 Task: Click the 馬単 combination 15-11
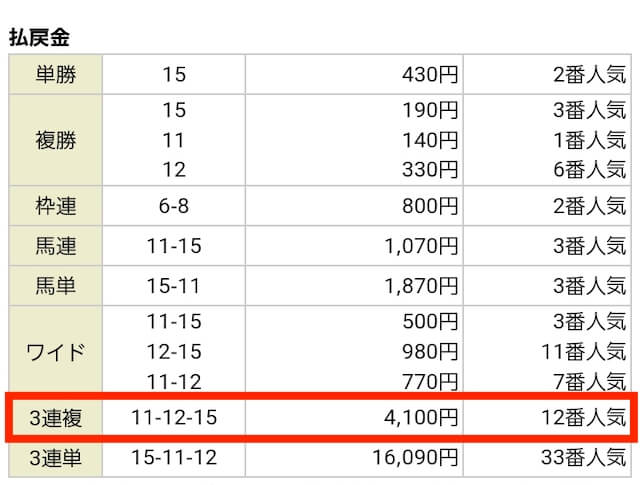click(x=174, y=286)
